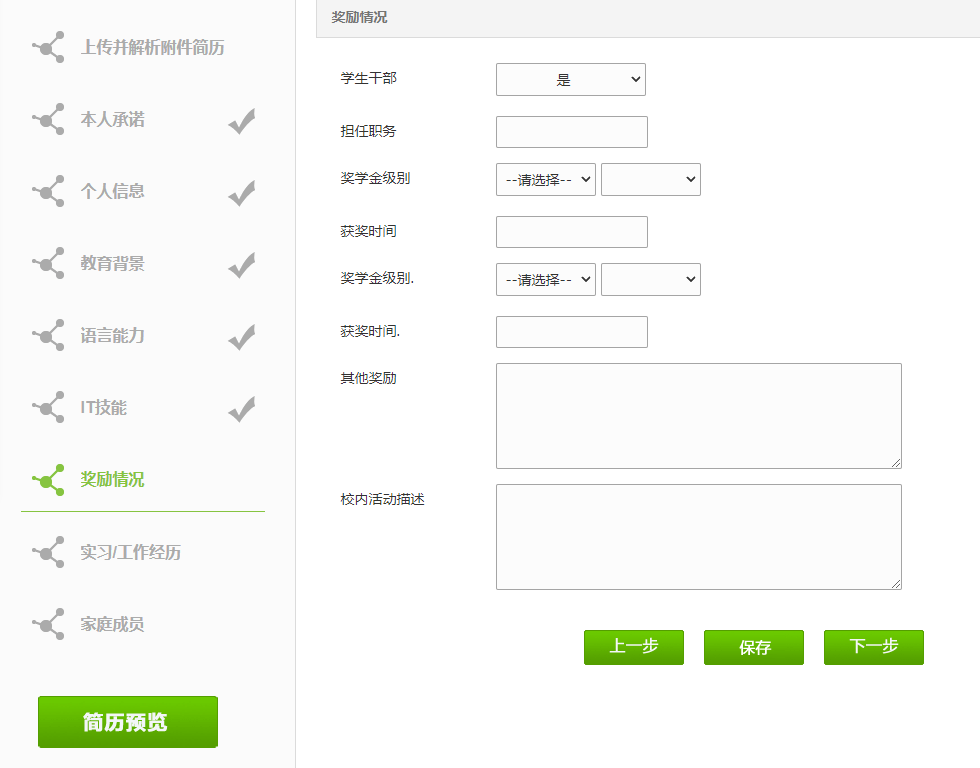This screenshot has width=980, height=768.
Task: Open the 学生干部 dropdown
Action: click(570, 80)
